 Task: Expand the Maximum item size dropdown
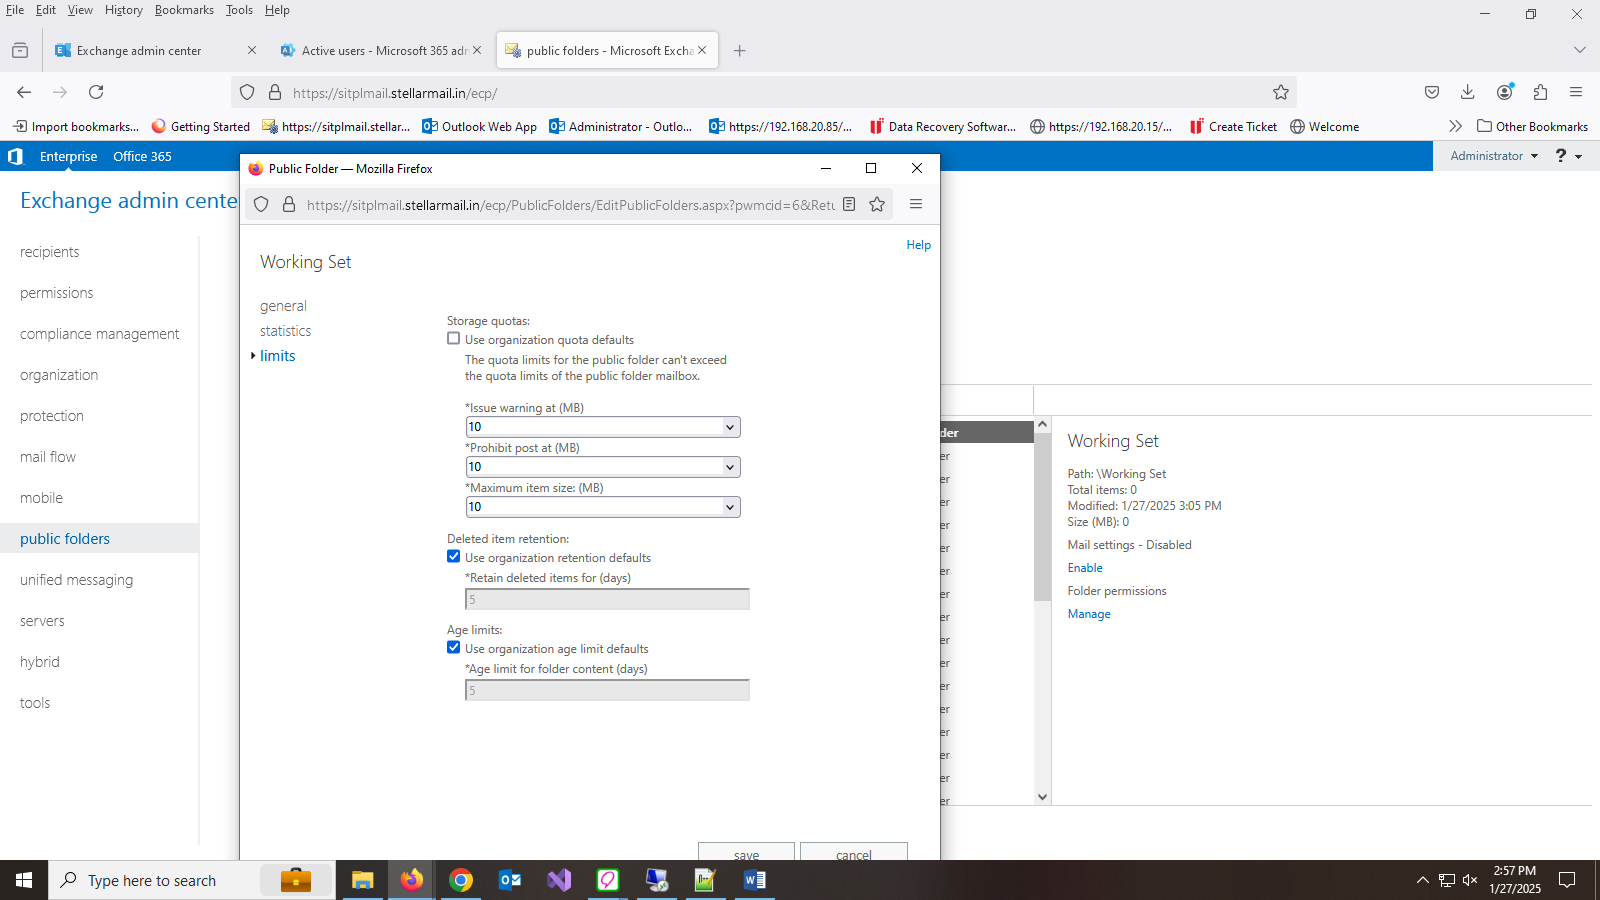click(730, 507)
